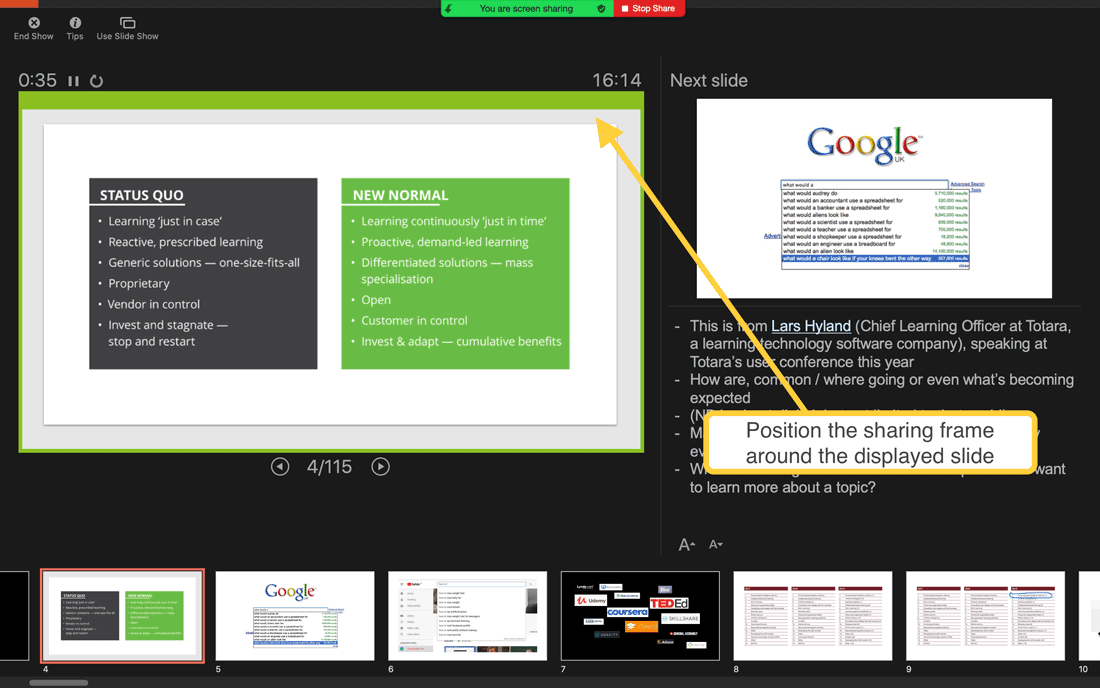Click the screen sharing shield icon

click(x=601, y=8)
